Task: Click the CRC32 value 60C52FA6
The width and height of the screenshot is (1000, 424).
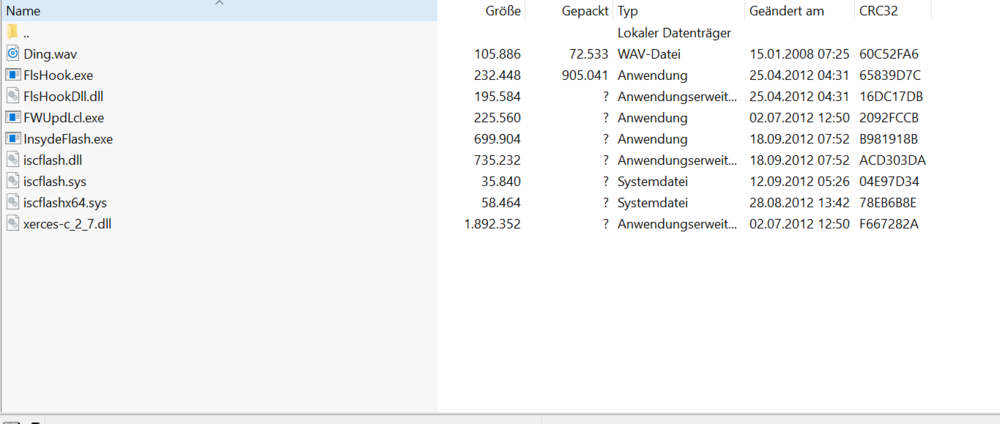Action: click(x=889, y=54)
